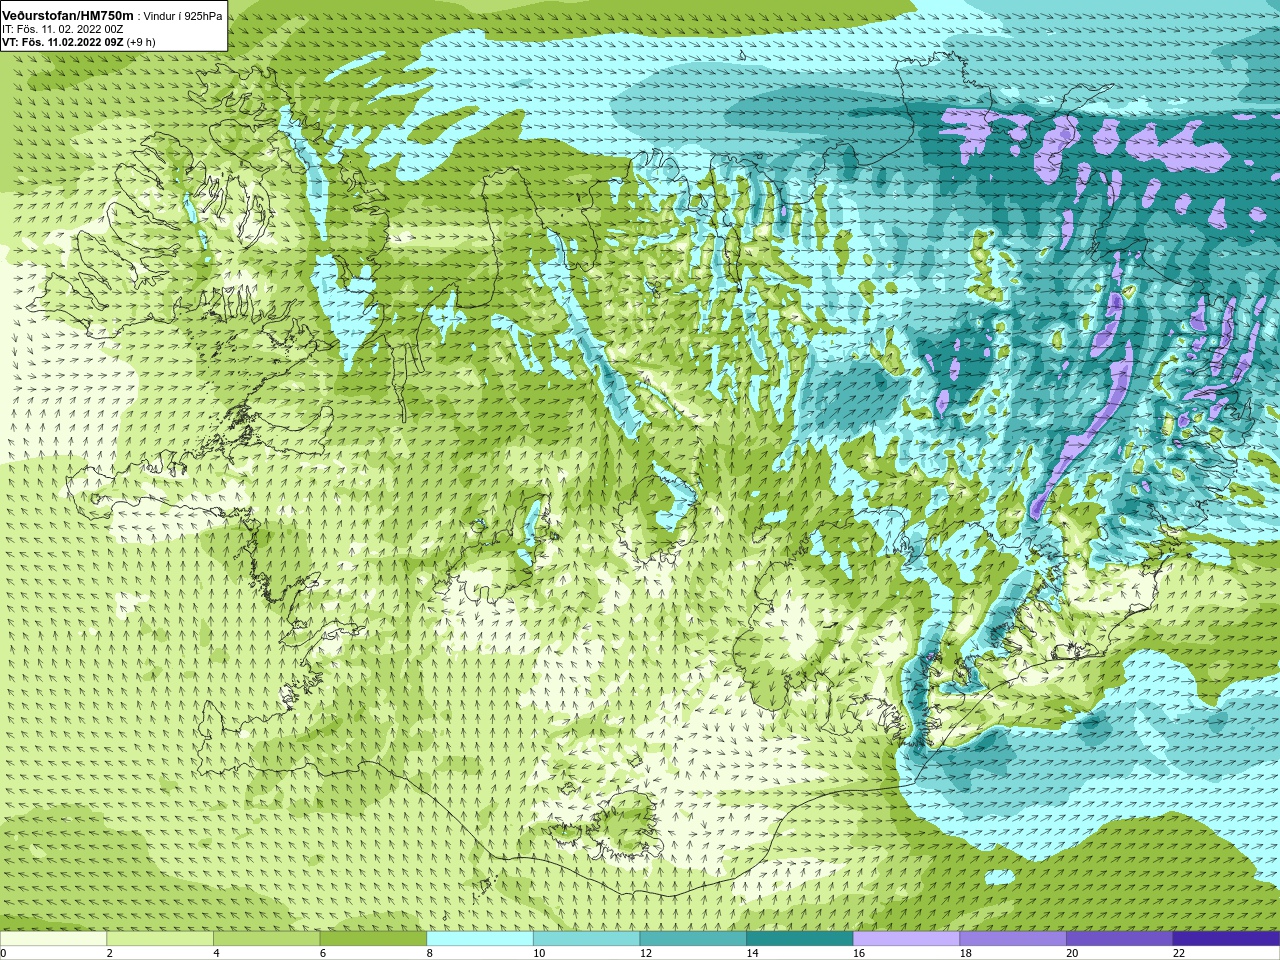Click the legend scale label '2'
1280x960 pixels.
[109, 953]
